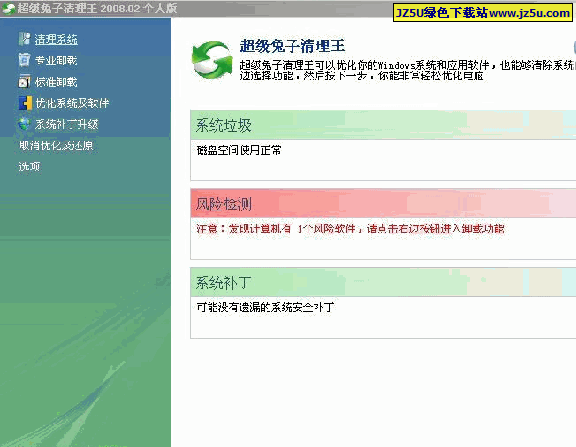Open 取消优化或还原 sidebar entry

pyautogui.click(x=56, y=145)
